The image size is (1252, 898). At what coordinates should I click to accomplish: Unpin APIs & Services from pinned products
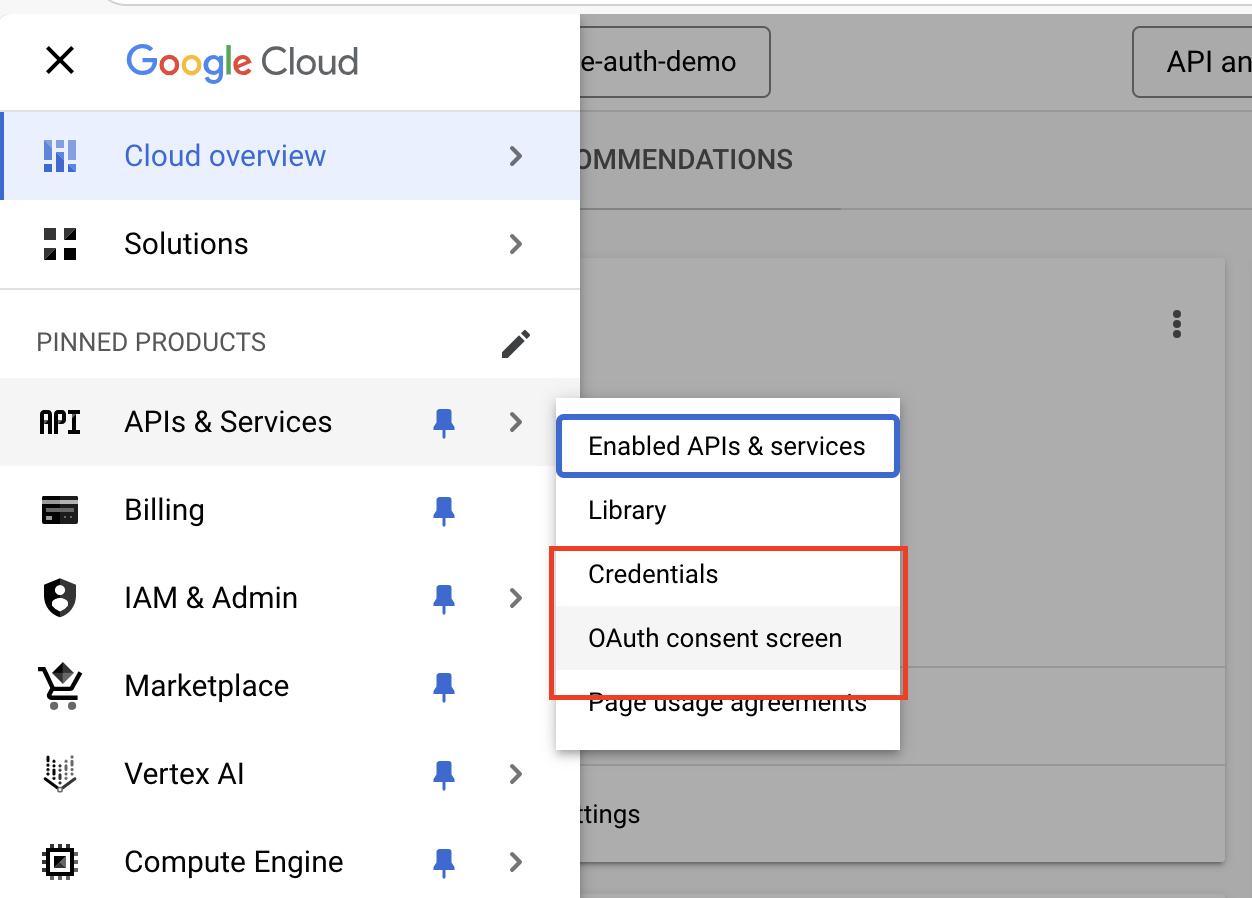coord(444,423)
